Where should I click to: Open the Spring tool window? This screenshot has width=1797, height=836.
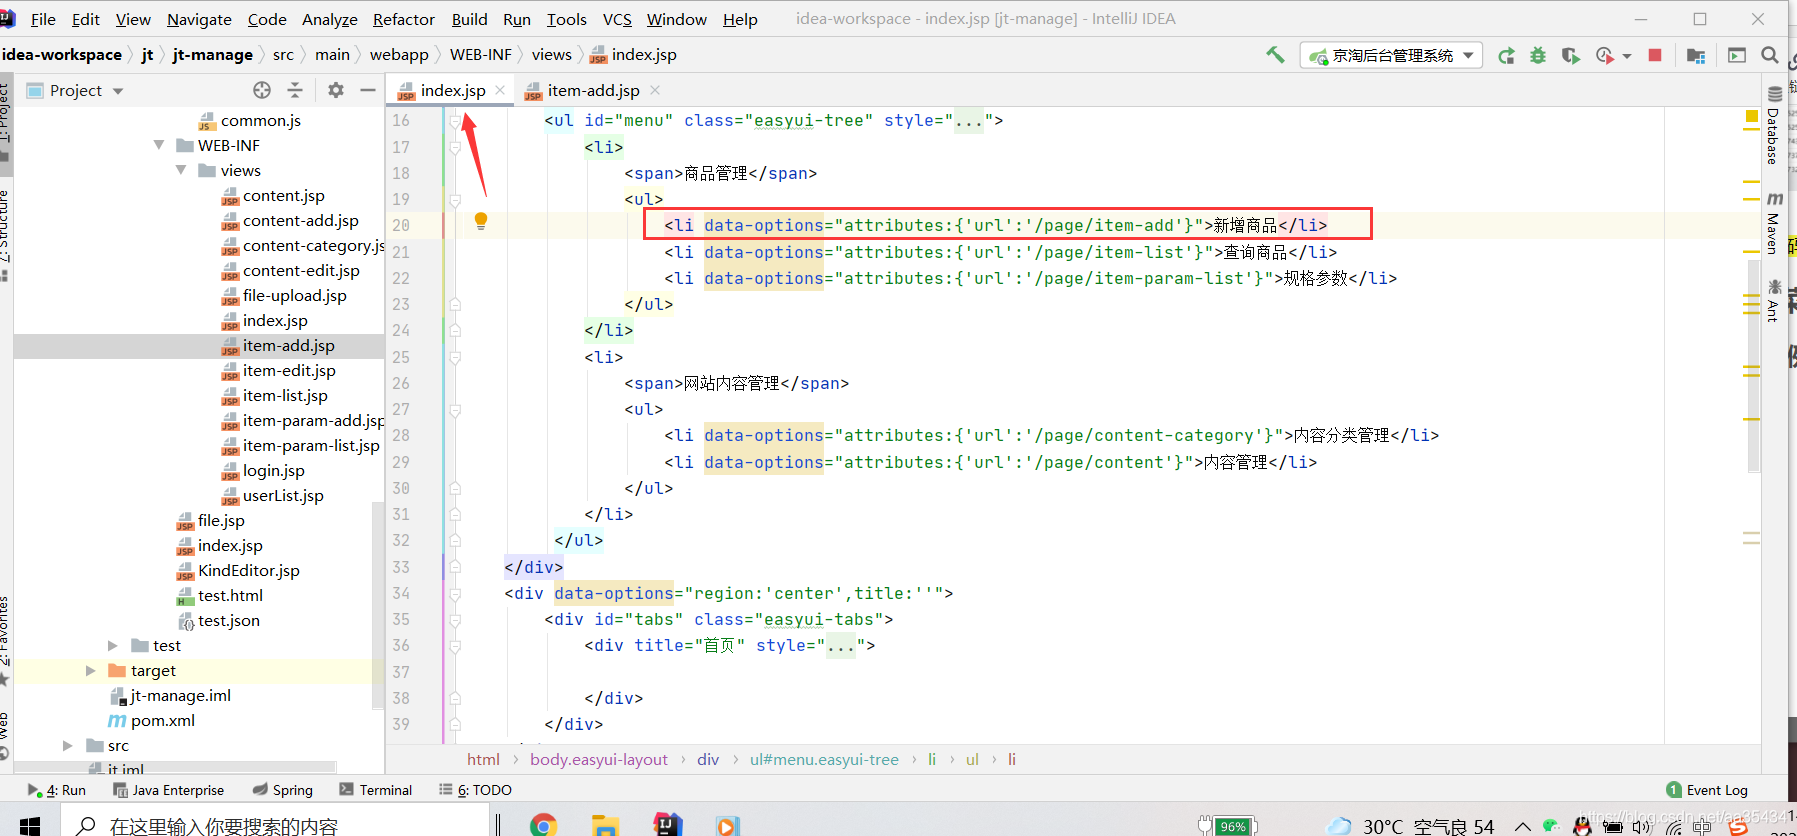click(283, 790)
